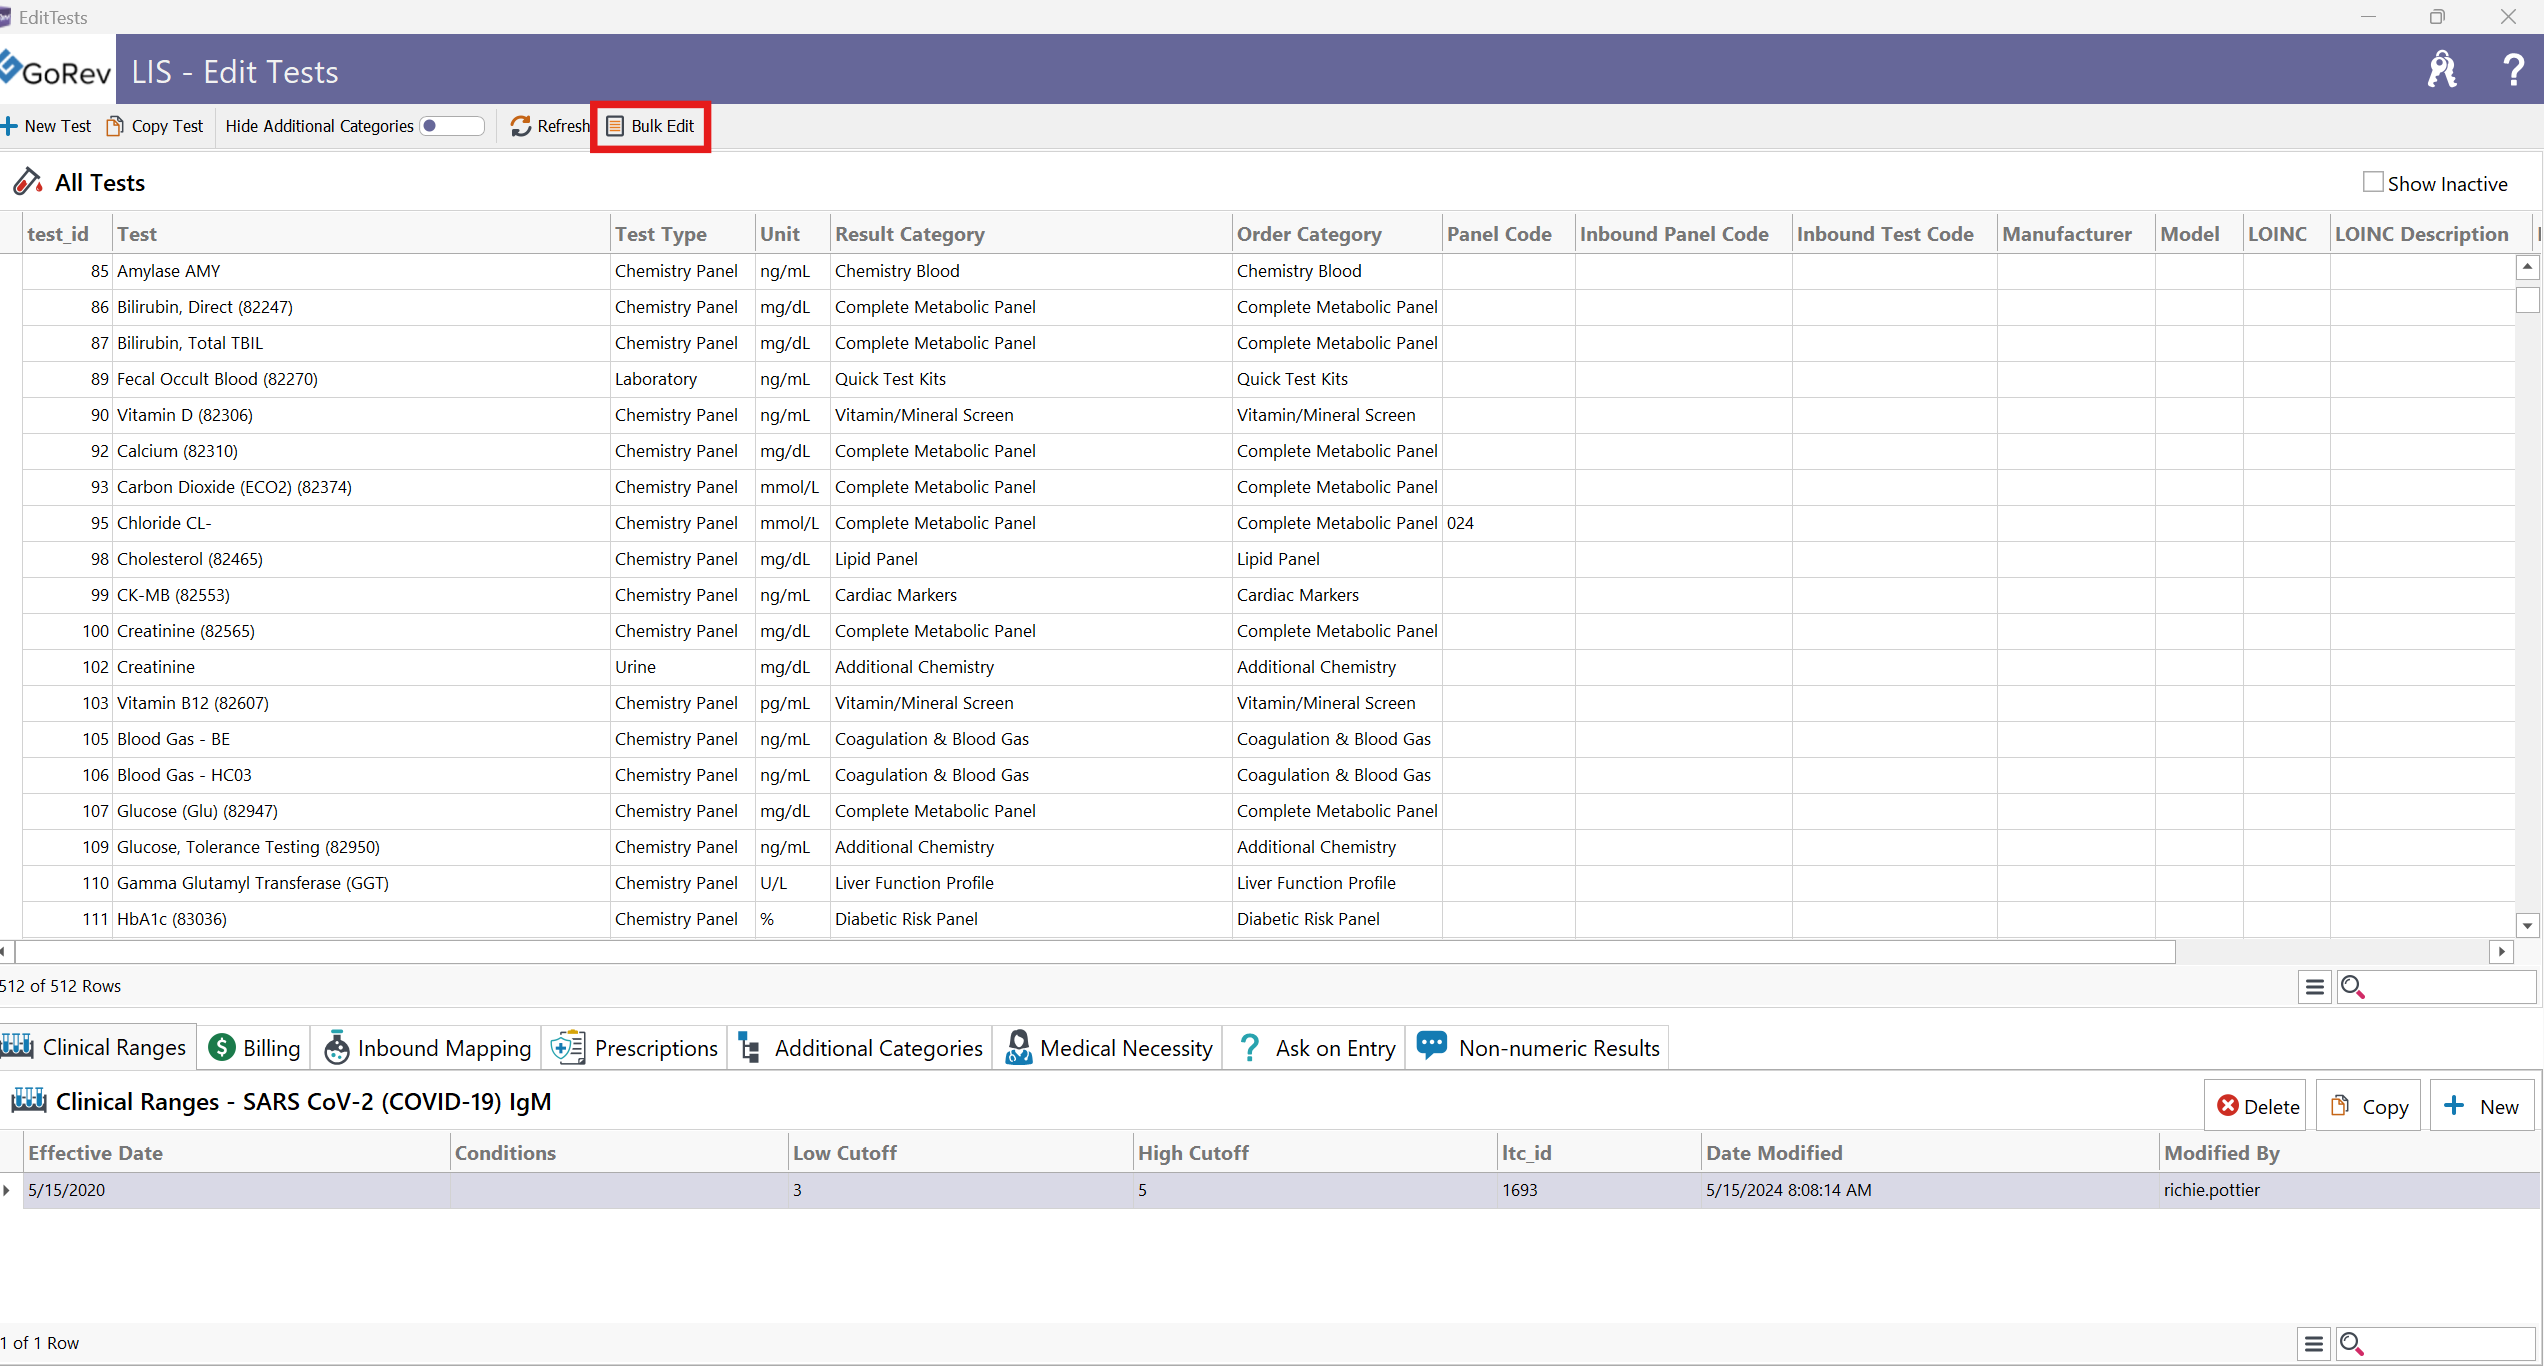Click the tests grid search magnifier icon
This screenshot has height=1366, width=2544.
(x=2352, y=987)
